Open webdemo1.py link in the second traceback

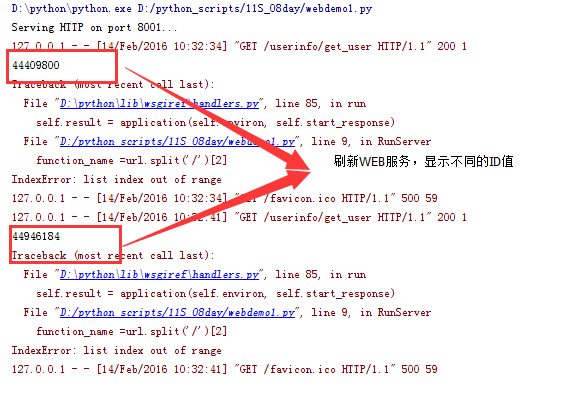(x=177, y=313)
